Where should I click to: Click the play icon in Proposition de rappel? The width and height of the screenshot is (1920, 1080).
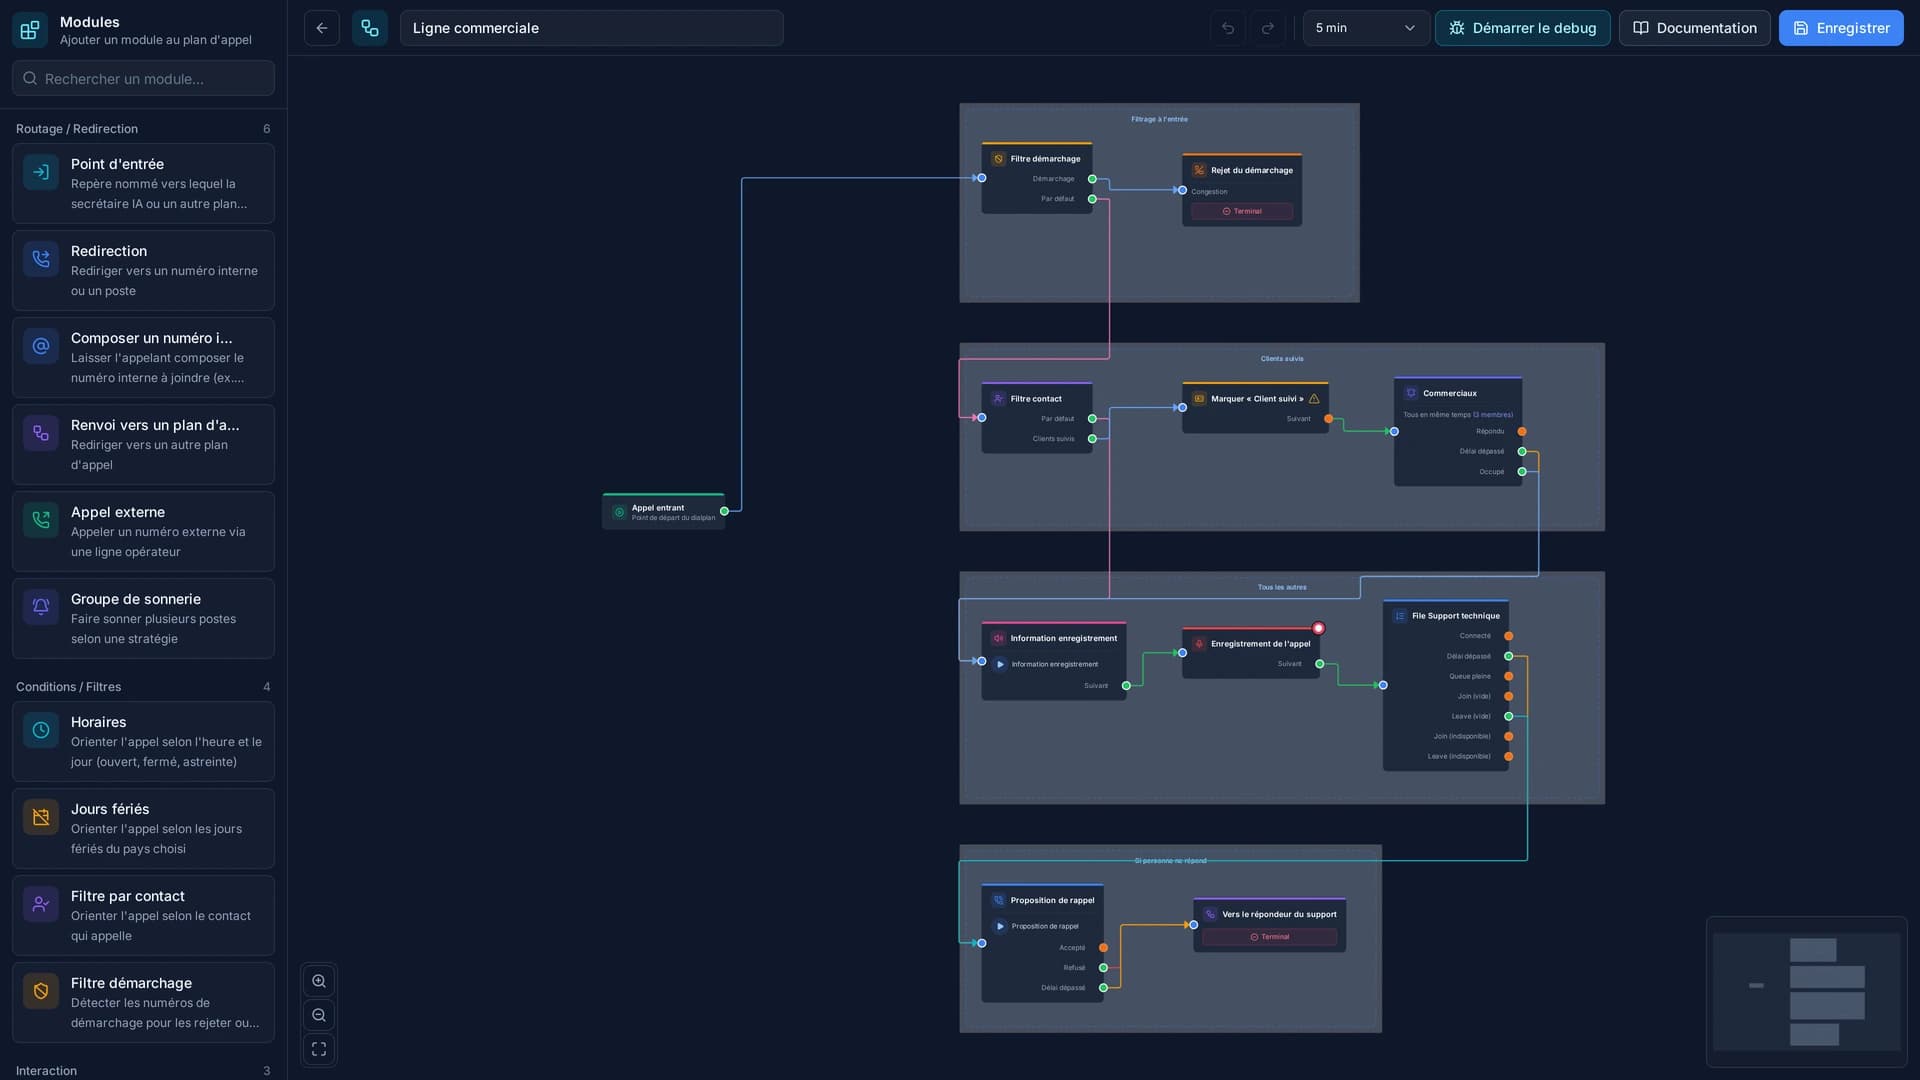(x=1000, y=926)
